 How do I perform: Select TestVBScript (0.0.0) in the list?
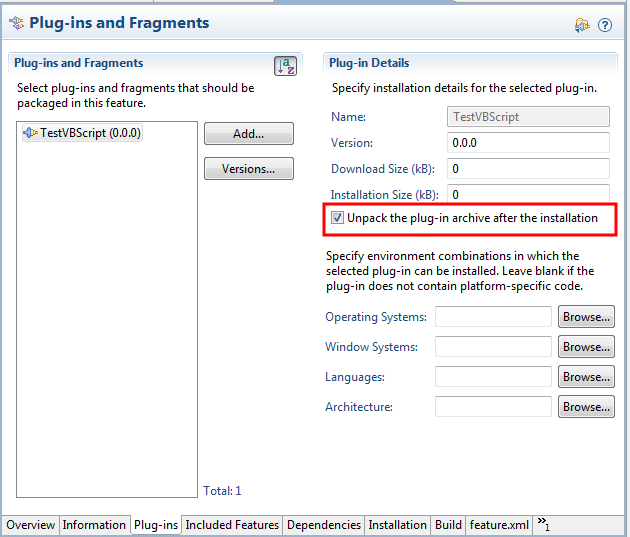[x=90, y=133]
